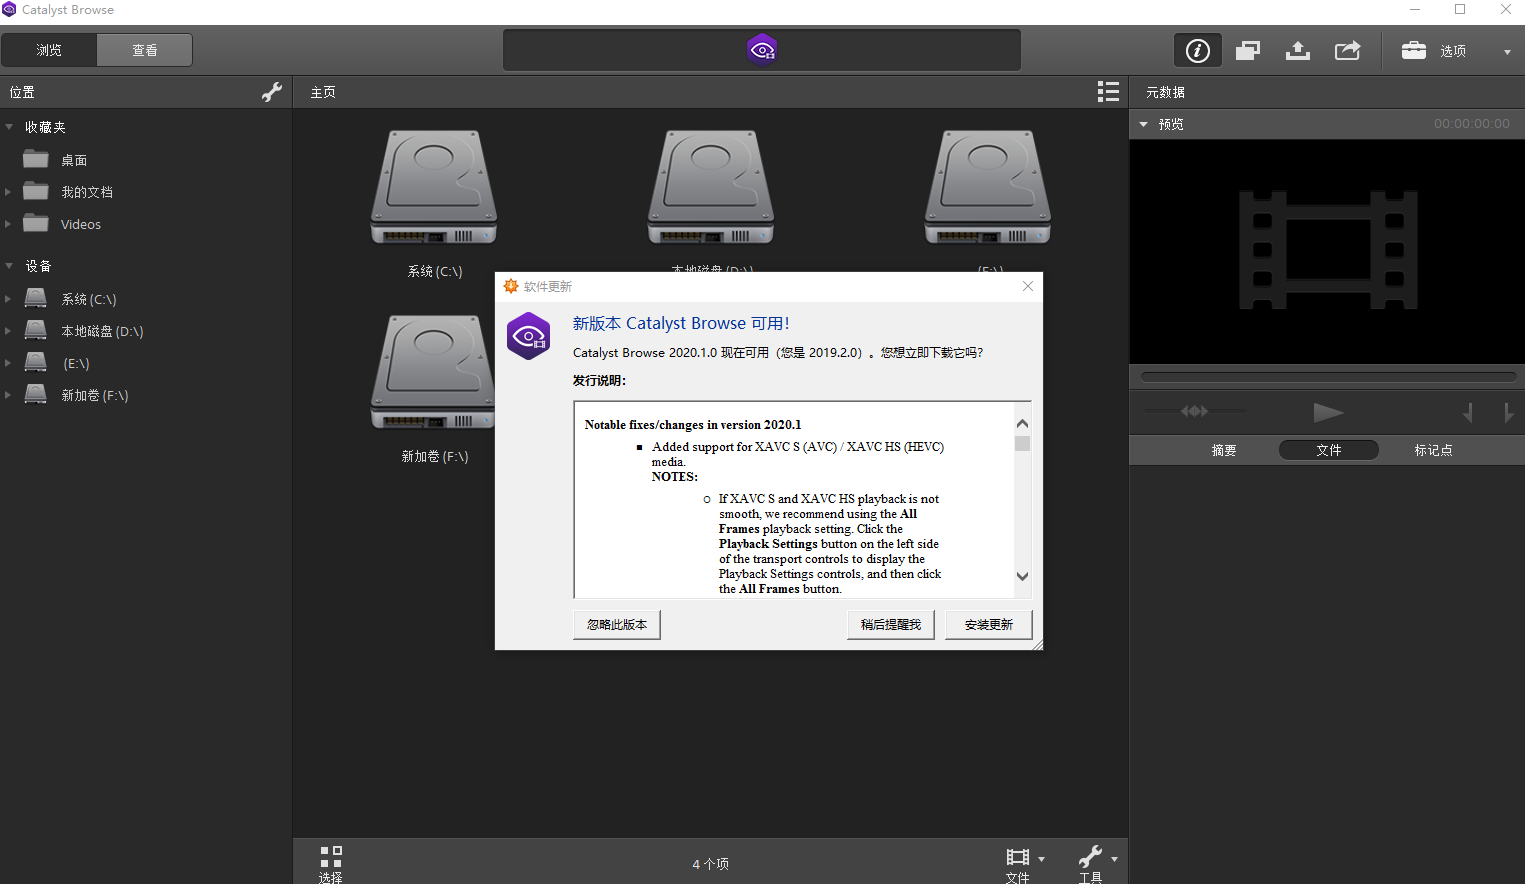Select 新加卷 (F:\) drive icon in sidebar
This screenshot has height=884, width=1525.
36,394
